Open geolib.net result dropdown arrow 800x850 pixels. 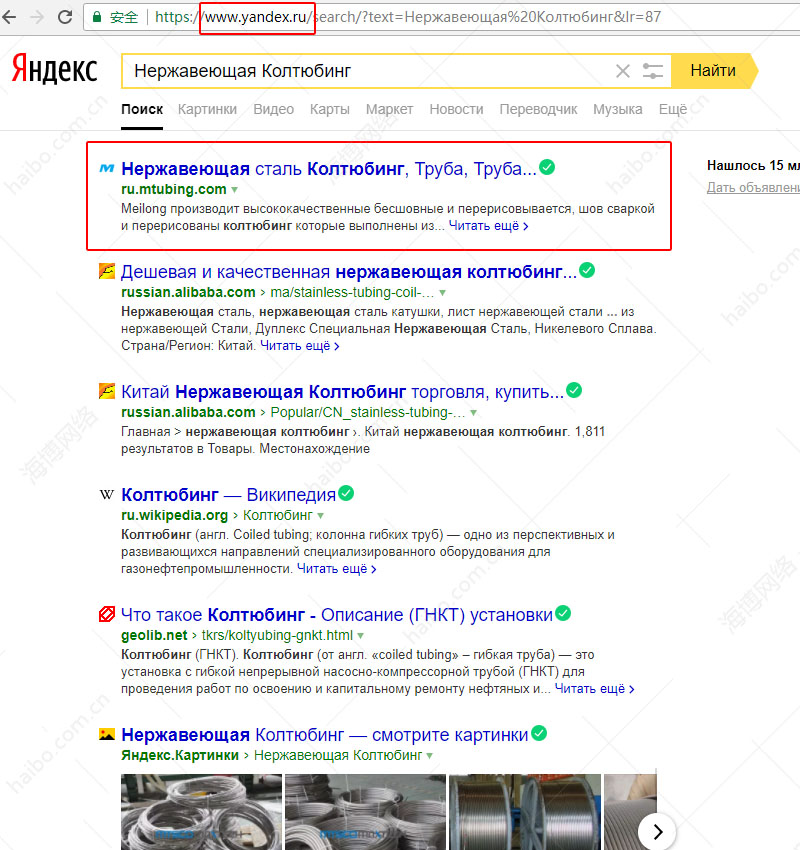tap(361, 636)
